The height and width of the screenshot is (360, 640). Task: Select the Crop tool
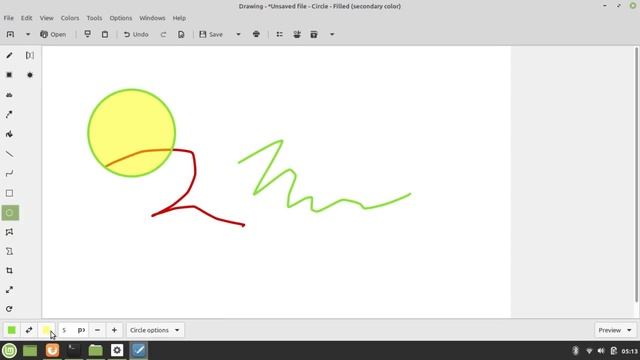click(9, 271)
